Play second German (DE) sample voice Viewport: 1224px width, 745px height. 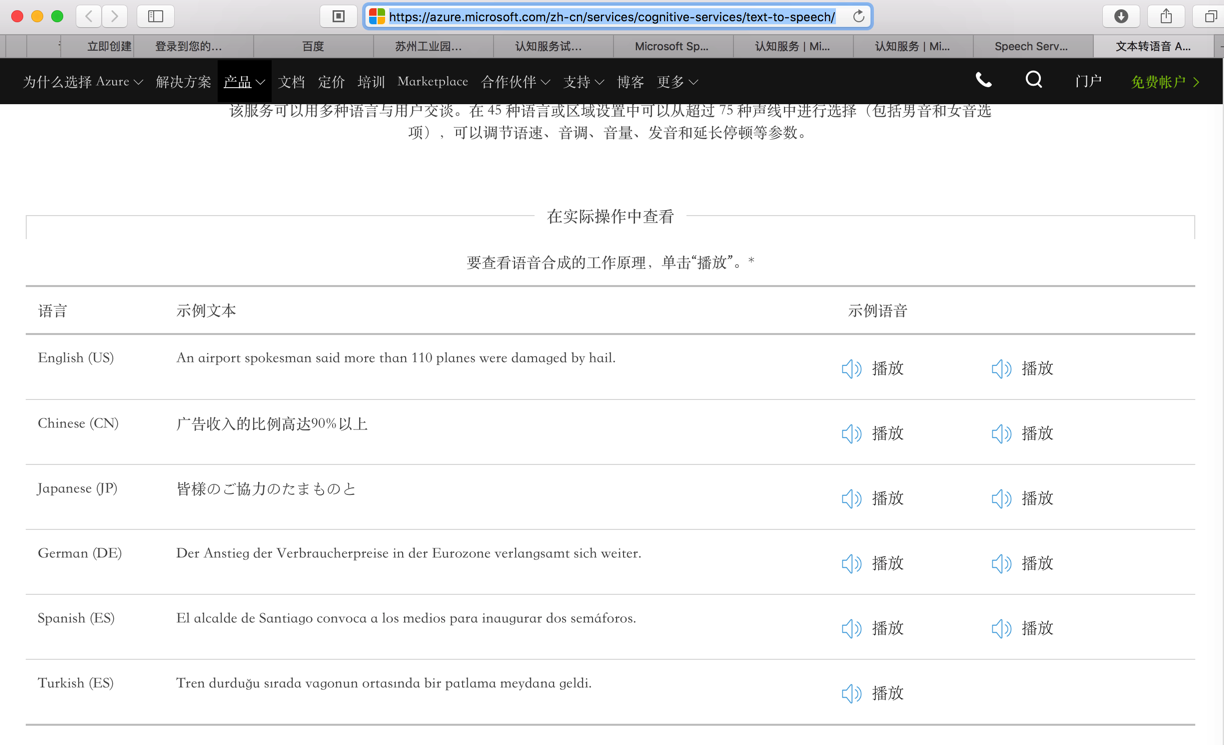tap(1022, 563)
